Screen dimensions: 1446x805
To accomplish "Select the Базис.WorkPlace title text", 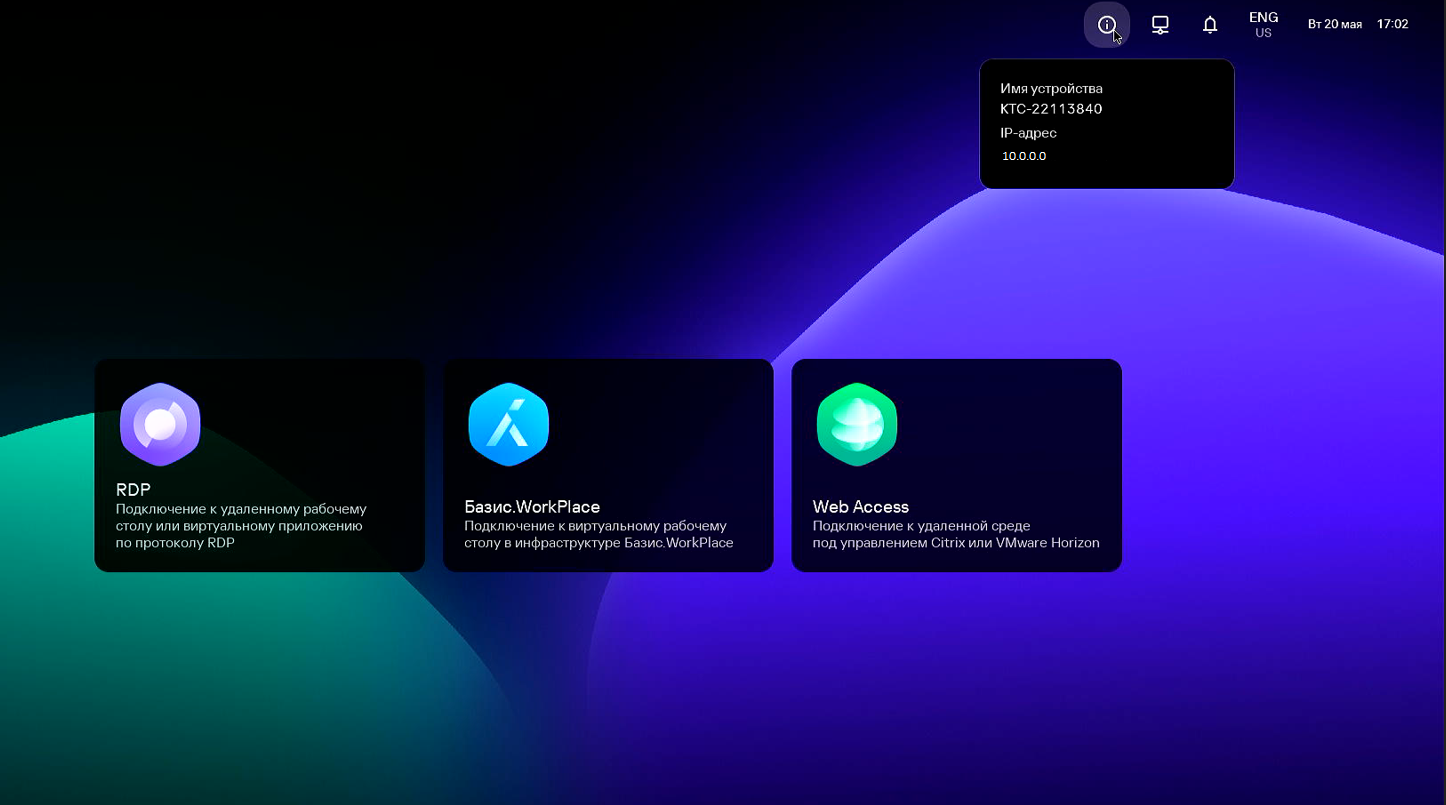I will [532, 507].
